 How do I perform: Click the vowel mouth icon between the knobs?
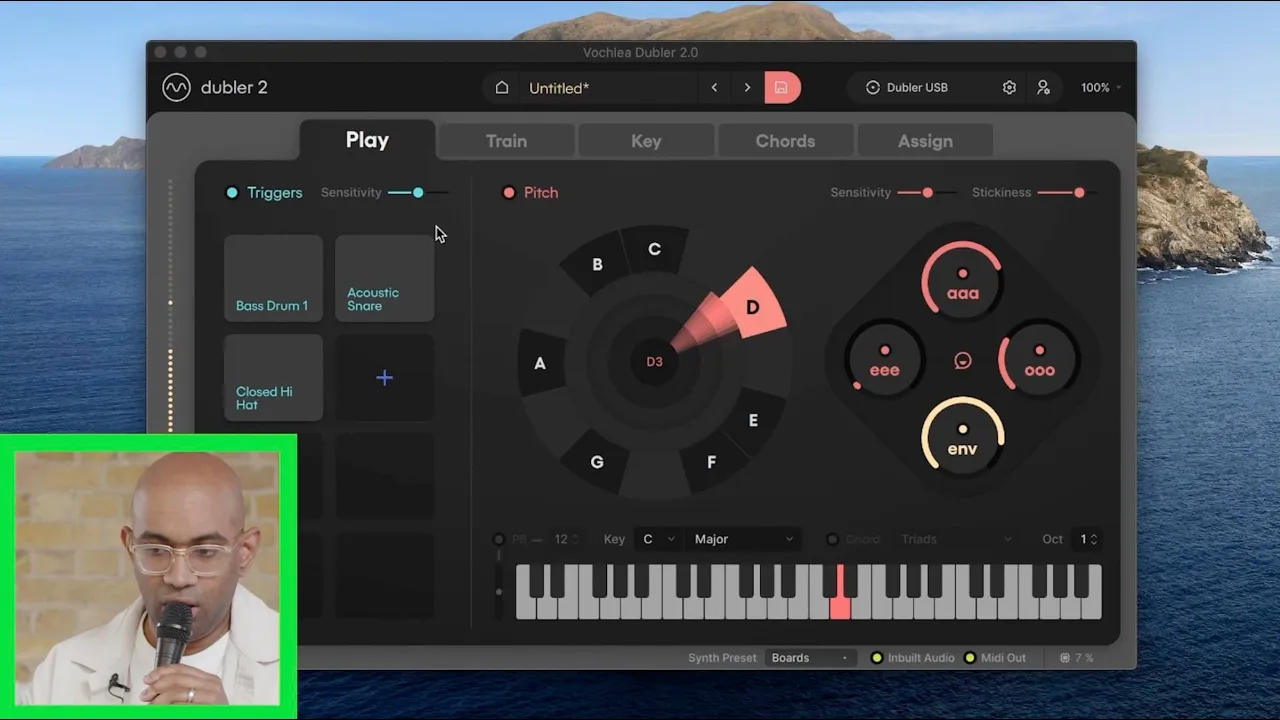pyautogui.click(x=963, y=361)
